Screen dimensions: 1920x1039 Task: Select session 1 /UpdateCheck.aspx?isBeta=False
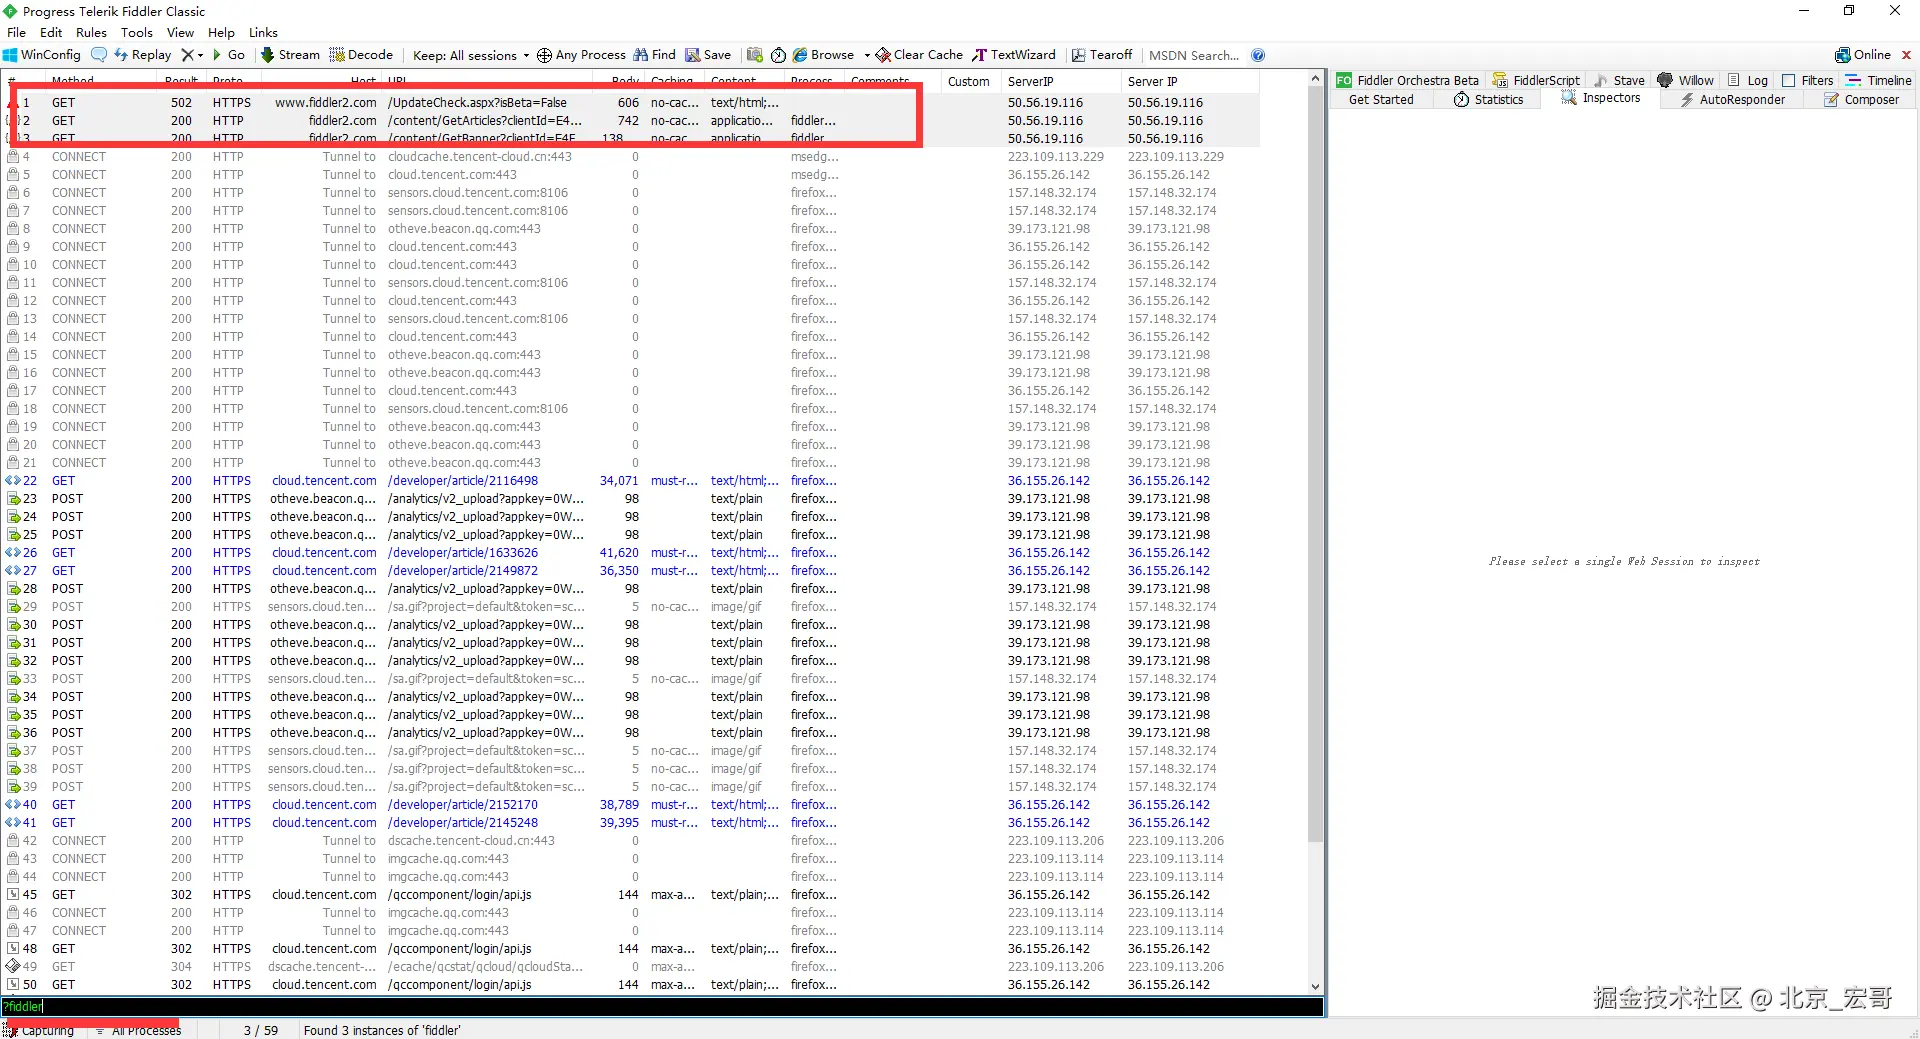pyautogui.click(x=630, y=103)
